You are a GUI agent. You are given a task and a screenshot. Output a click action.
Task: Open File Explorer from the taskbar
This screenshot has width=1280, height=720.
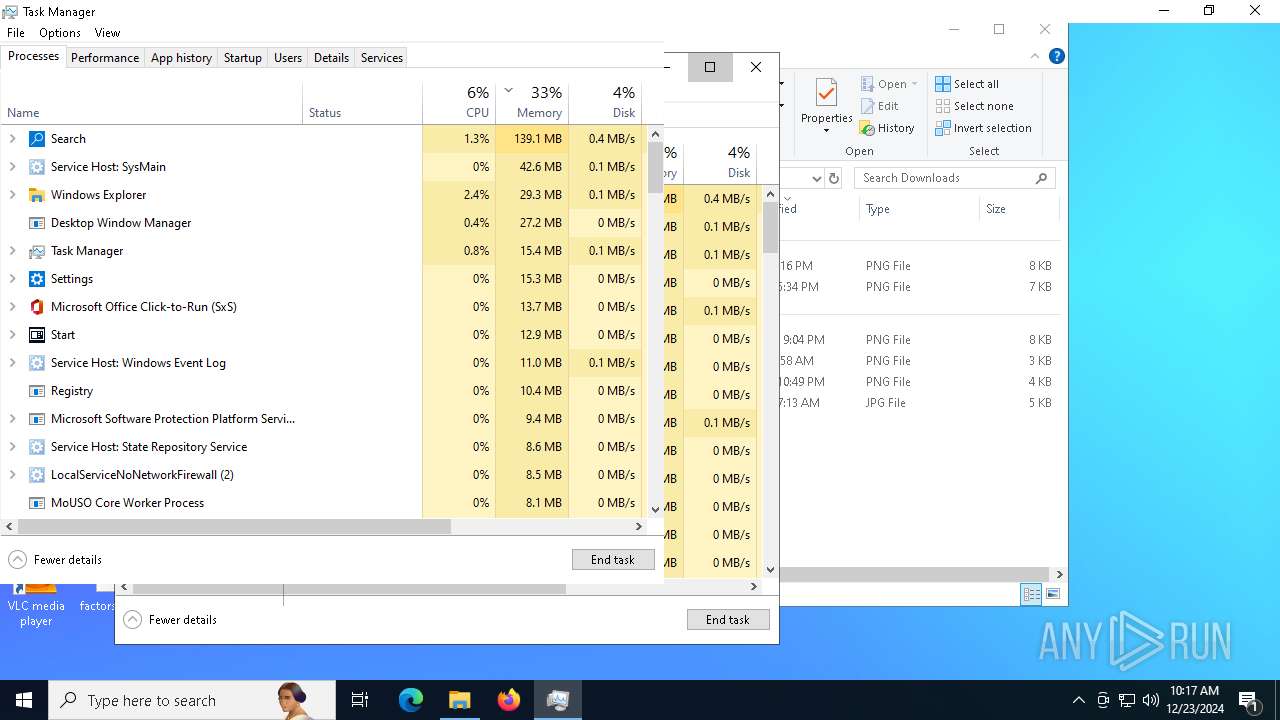pos(459,700)
